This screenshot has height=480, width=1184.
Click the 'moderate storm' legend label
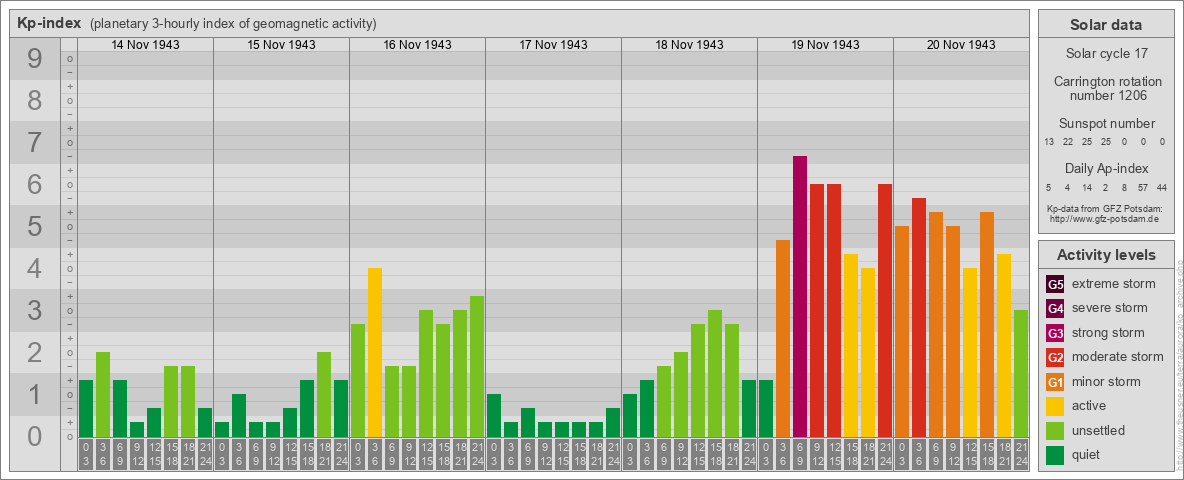[x=1118, y=357]
